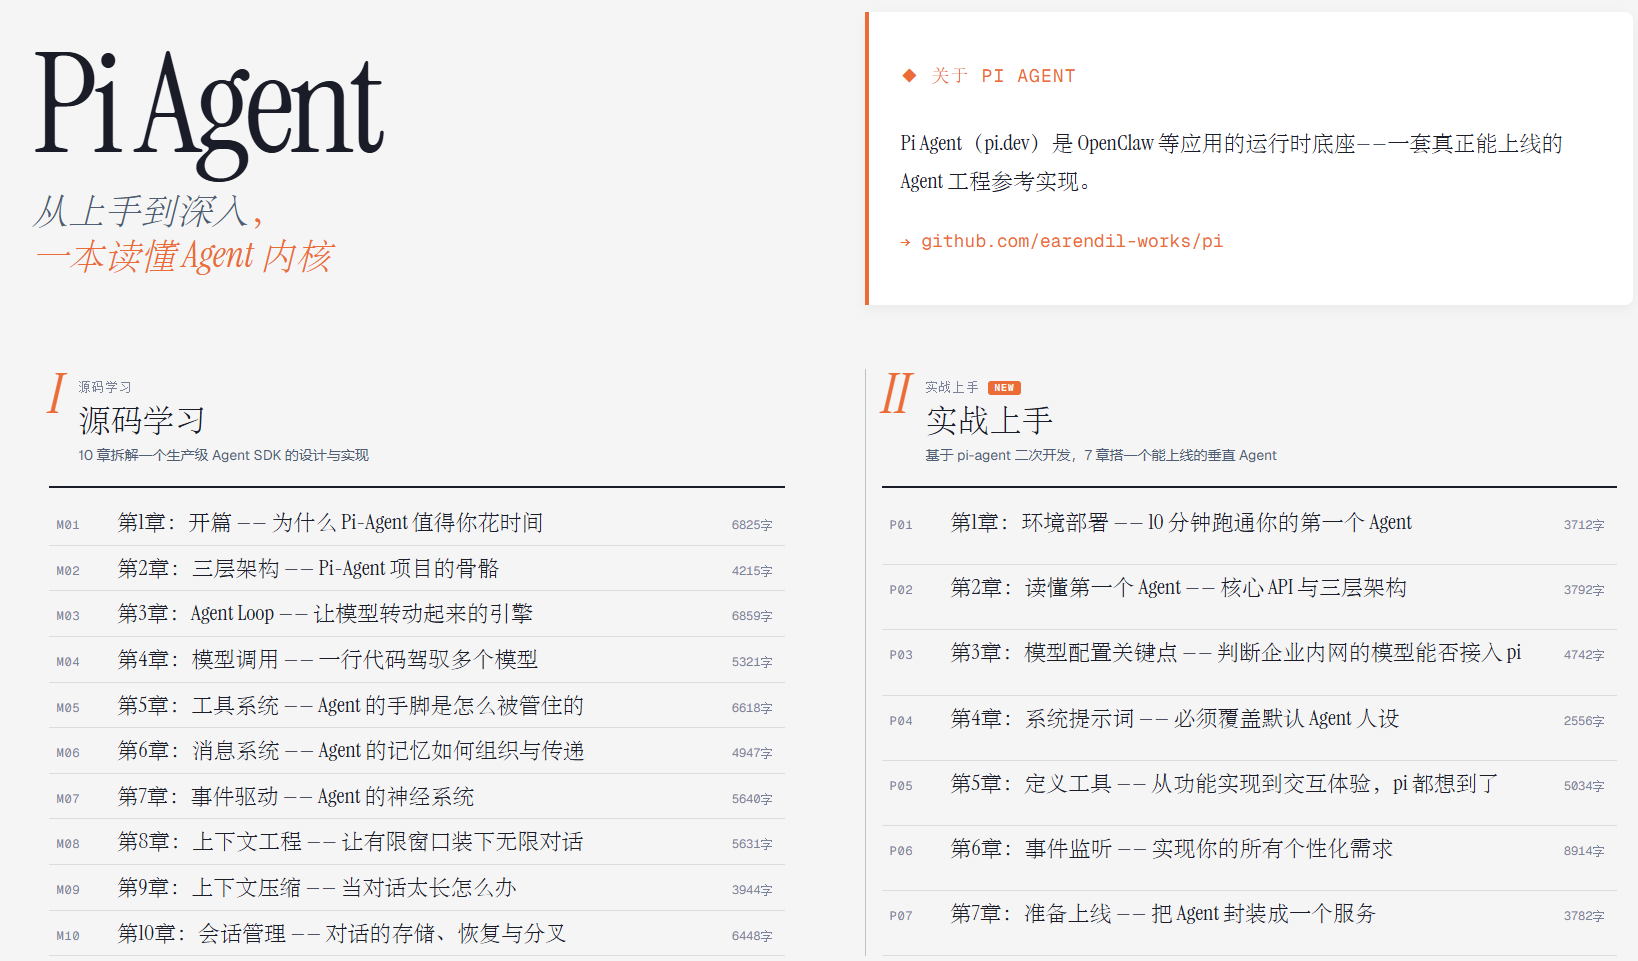
Task: Click the subtitle 一本读懂 Agent 内核
Action: point(184,257)
